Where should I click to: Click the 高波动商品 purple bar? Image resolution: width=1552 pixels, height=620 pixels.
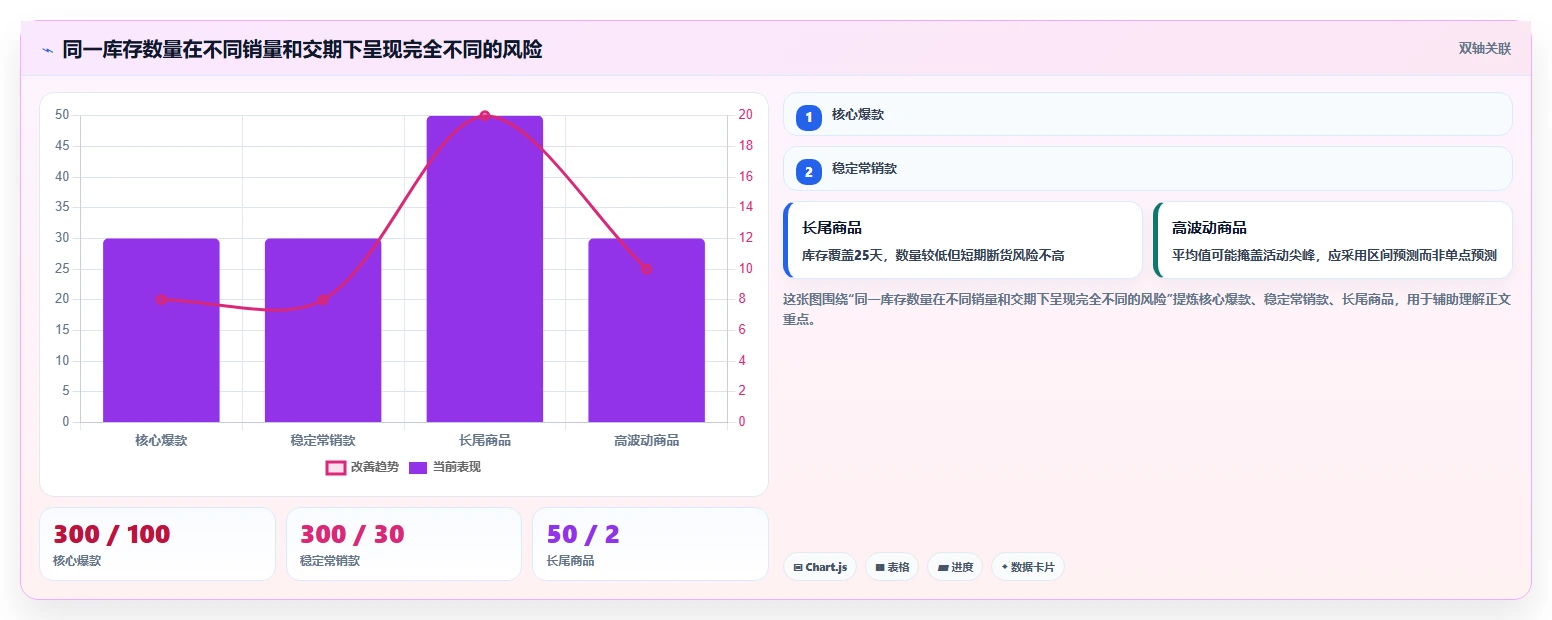(x=646, y=330)
